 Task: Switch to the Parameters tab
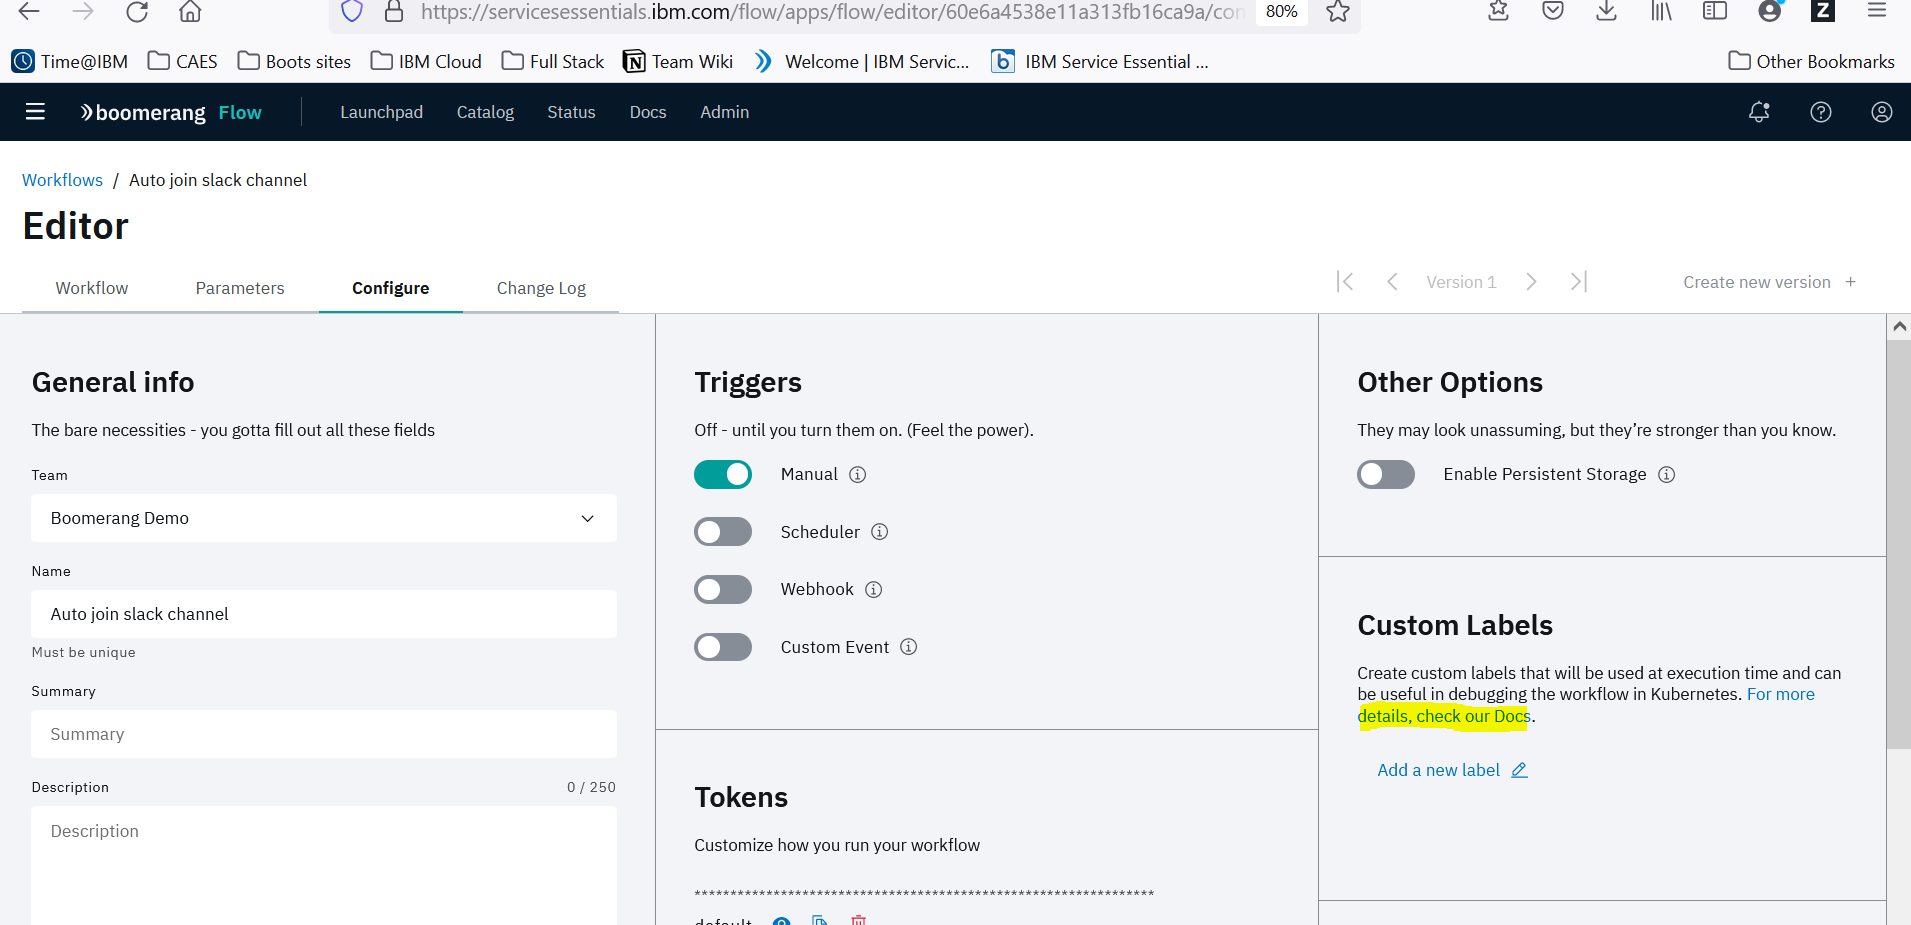240,288
